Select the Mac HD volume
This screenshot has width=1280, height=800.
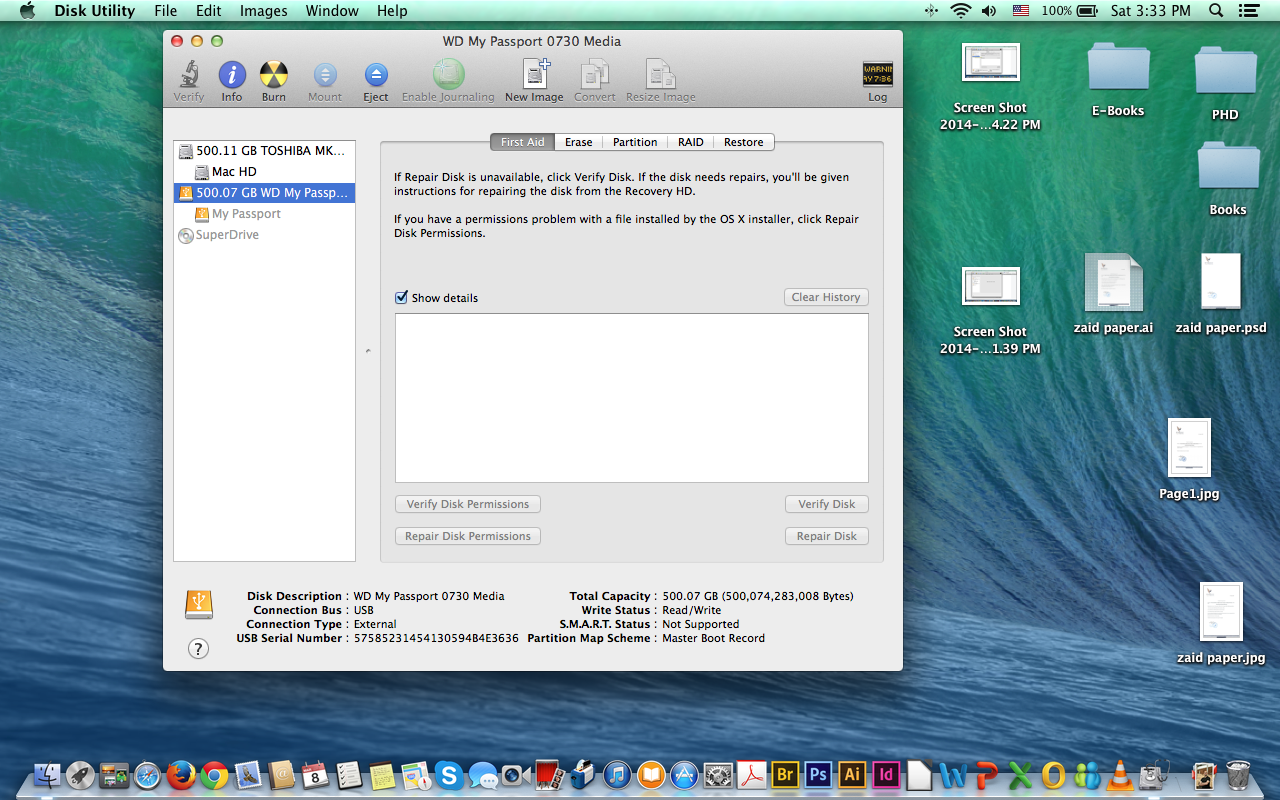coord(264,172)
